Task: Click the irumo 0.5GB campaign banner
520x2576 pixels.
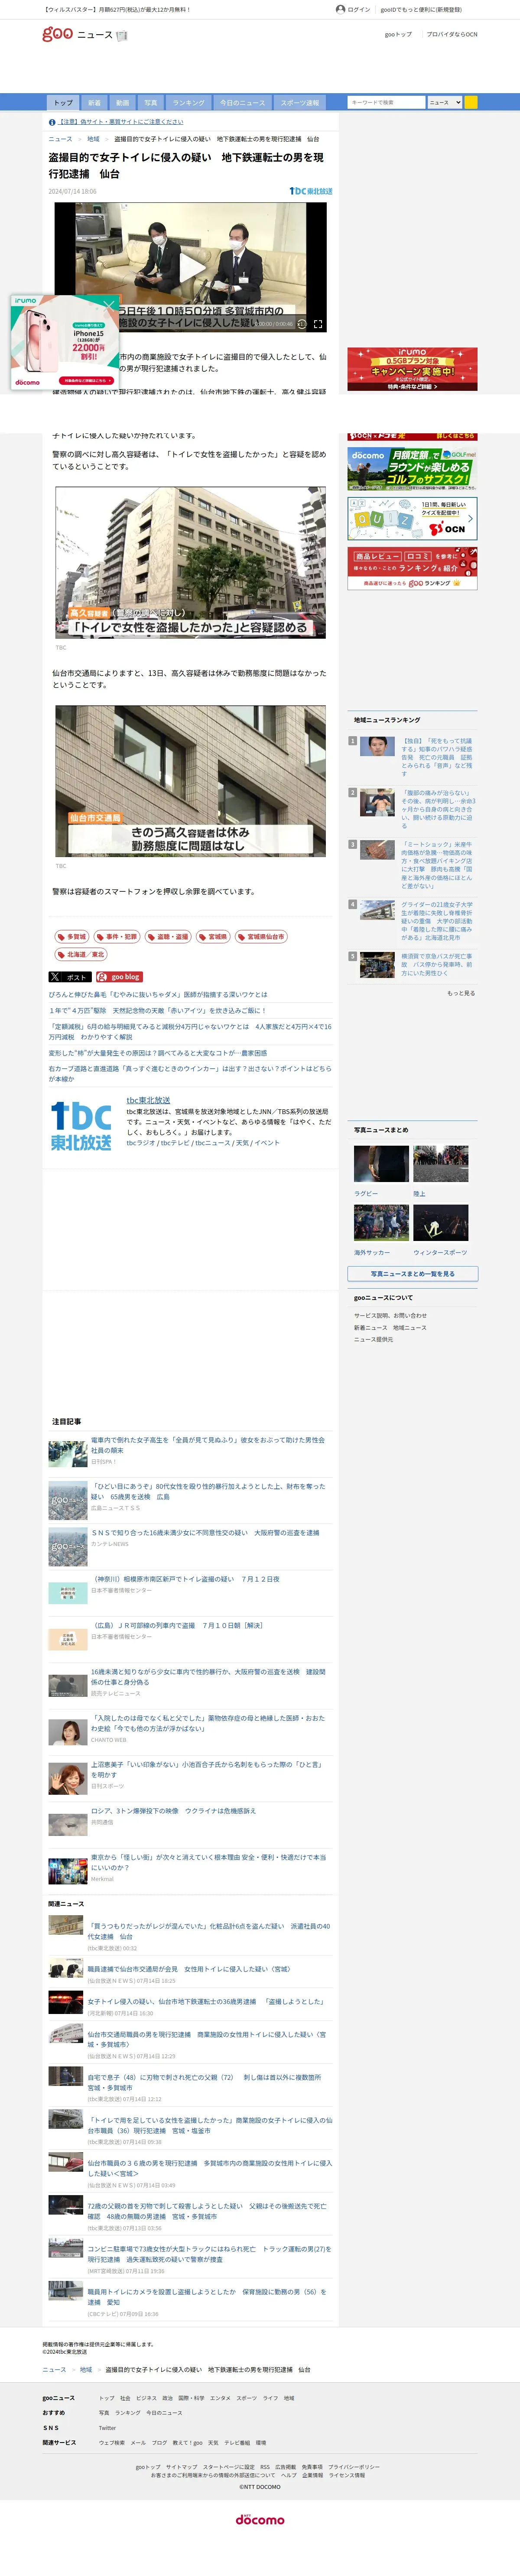Action: [x=412, y=369]
